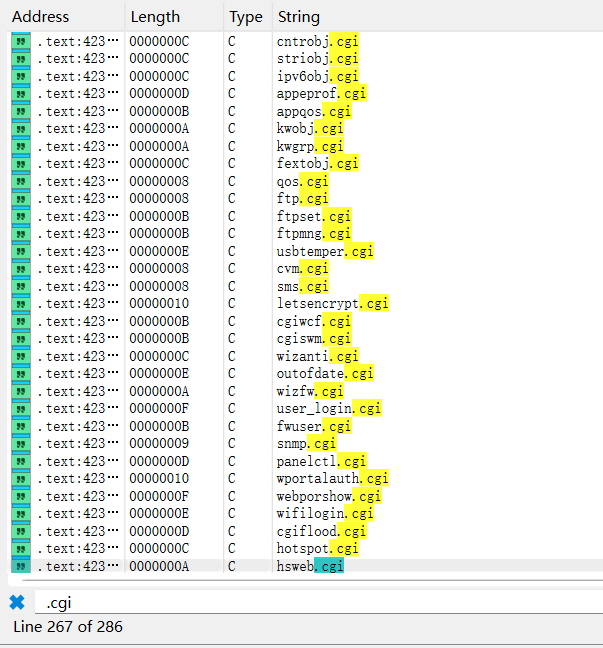Click the string icon beside appeprof.cgi

21,94
